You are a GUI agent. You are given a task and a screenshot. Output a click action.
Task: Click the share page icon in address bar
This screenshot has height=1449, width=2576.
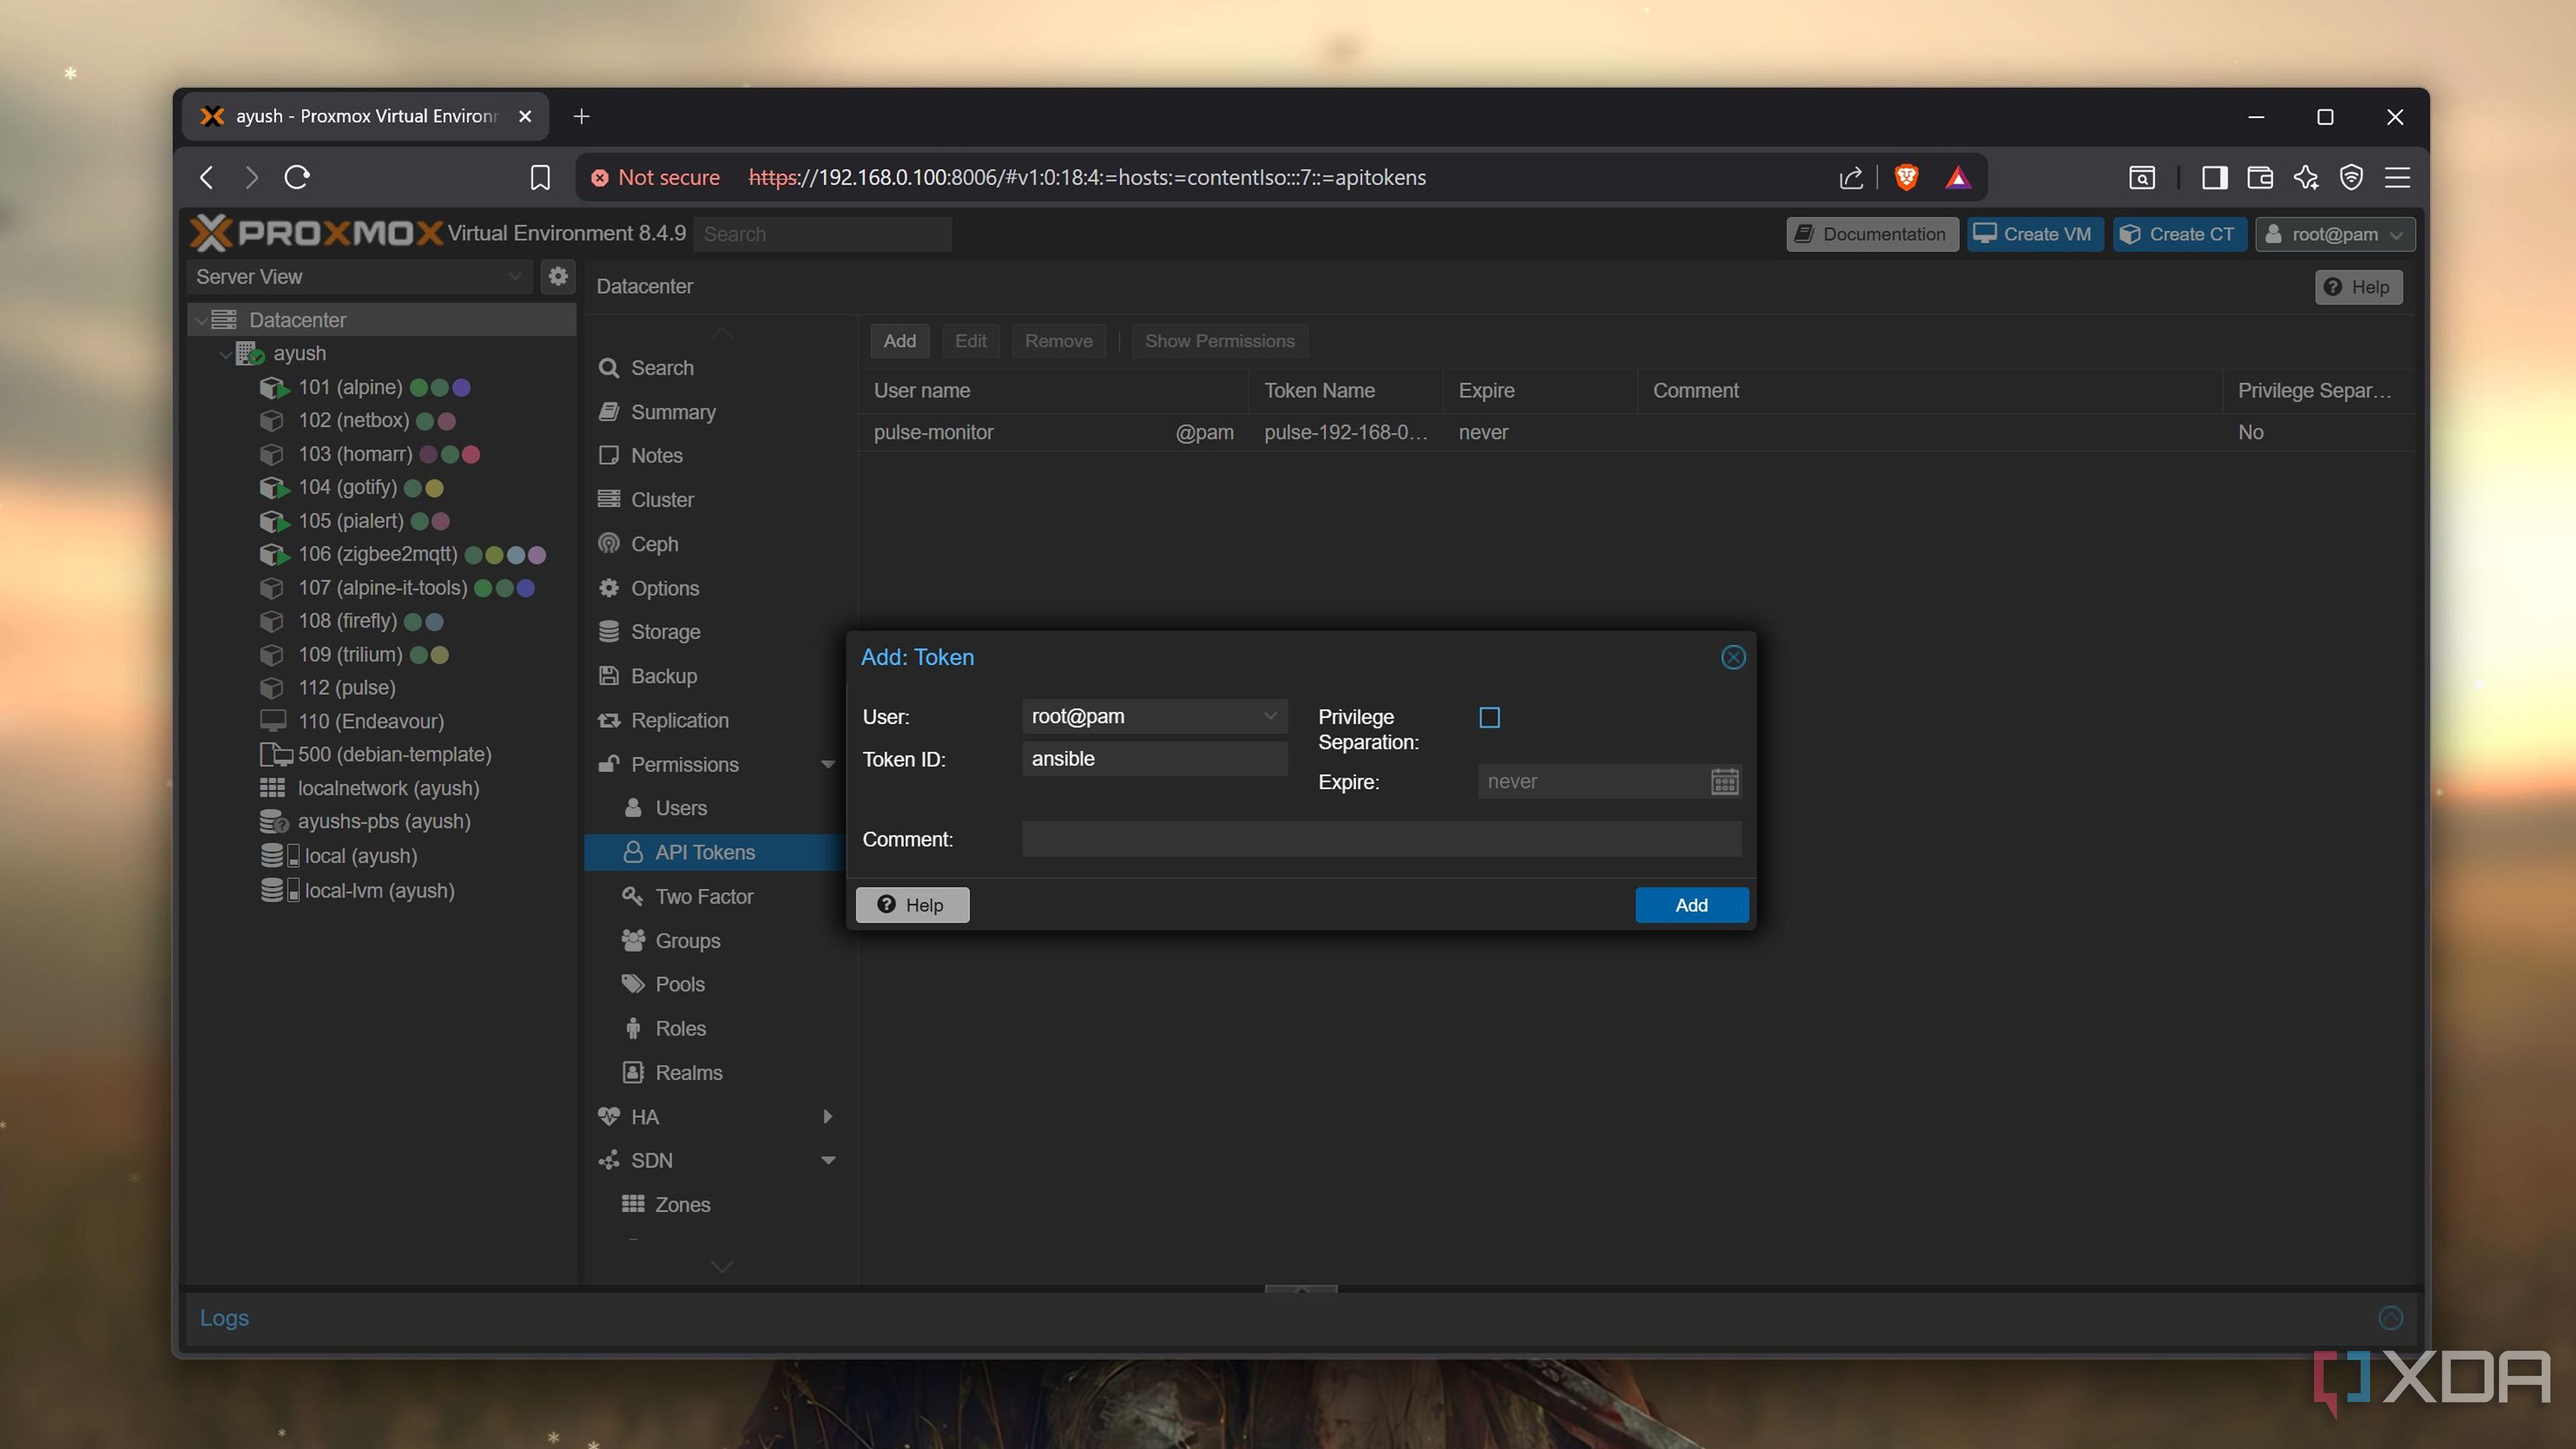coord(1851,177)
